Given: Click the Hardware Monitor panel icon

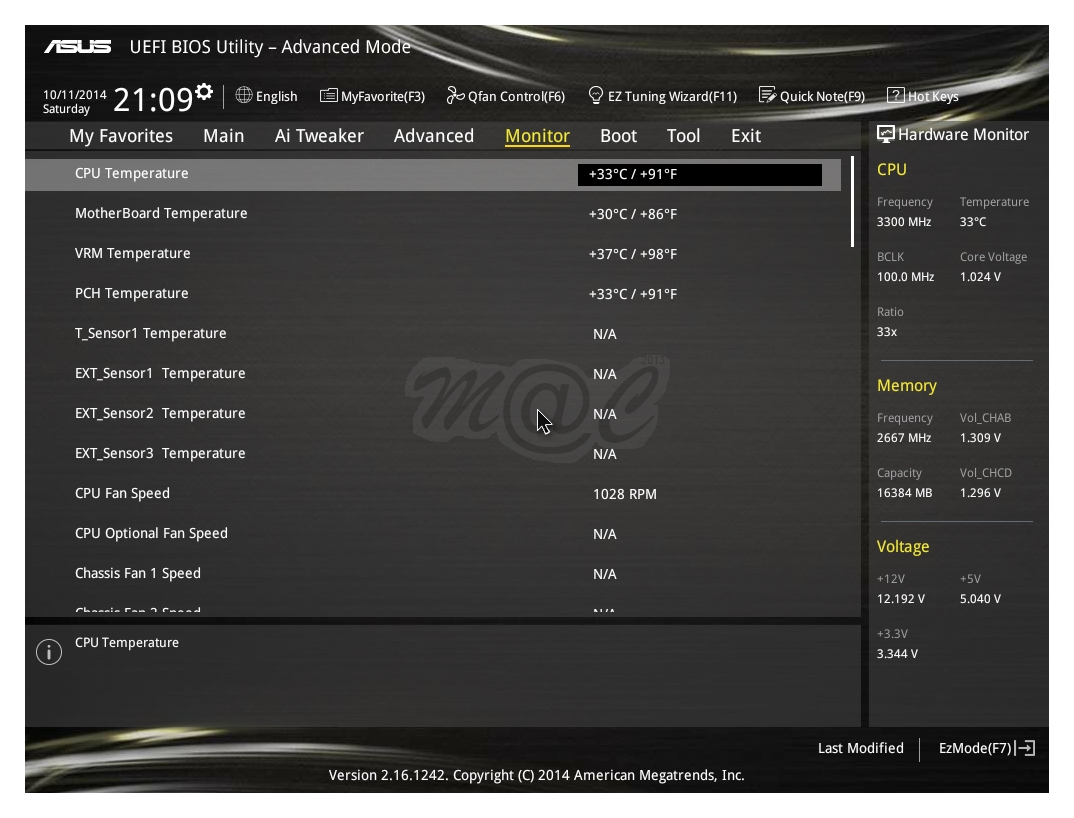Looking at the screenshot, I should point(886,134).
